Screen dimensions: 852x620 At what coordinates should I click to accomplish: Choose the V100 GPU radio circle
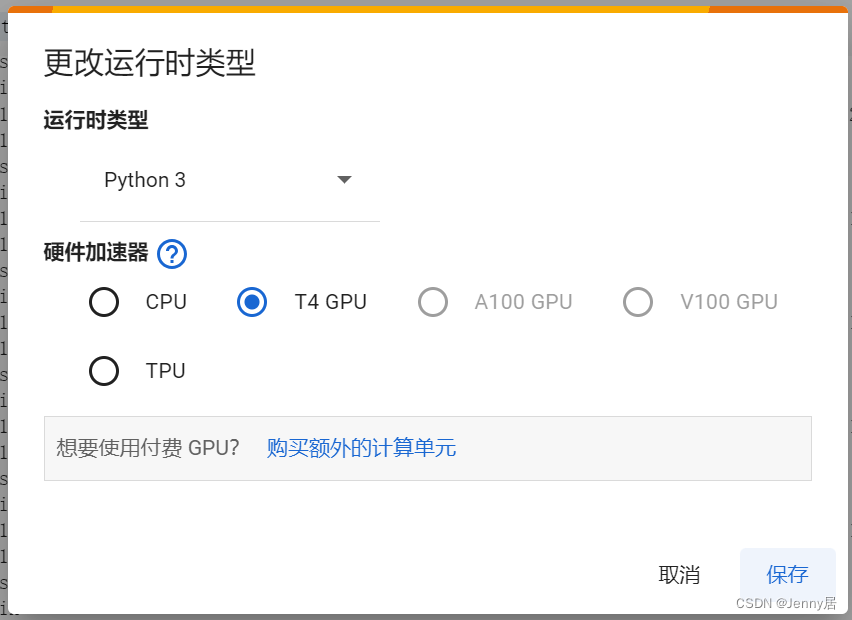click(638, 302)
